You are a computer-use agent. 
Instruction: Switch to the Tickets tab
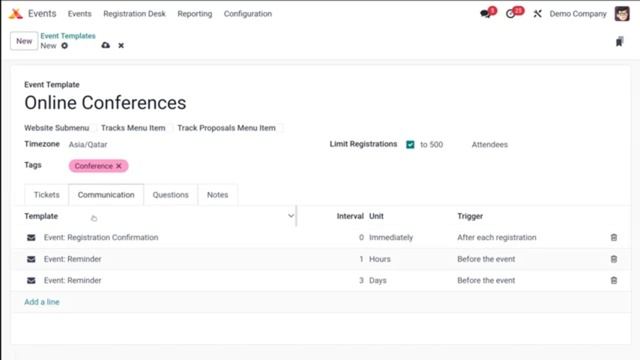[x=47, y=195]
